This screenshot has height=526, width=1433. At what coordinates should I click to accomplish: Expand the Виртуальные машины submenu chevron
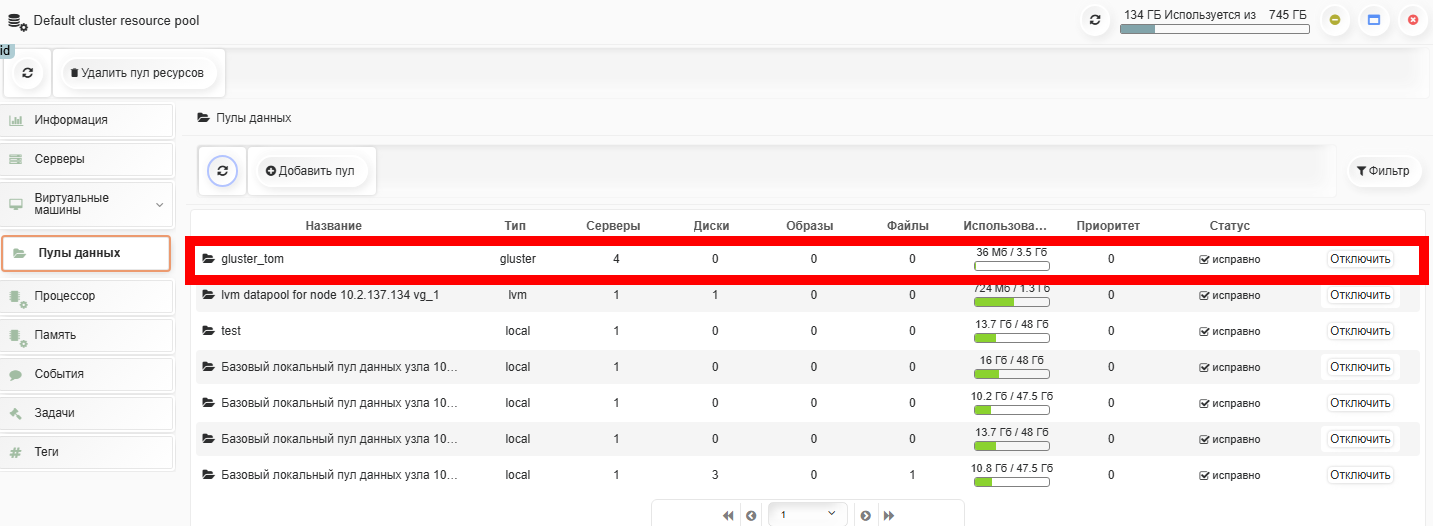[x=159, y=204]
